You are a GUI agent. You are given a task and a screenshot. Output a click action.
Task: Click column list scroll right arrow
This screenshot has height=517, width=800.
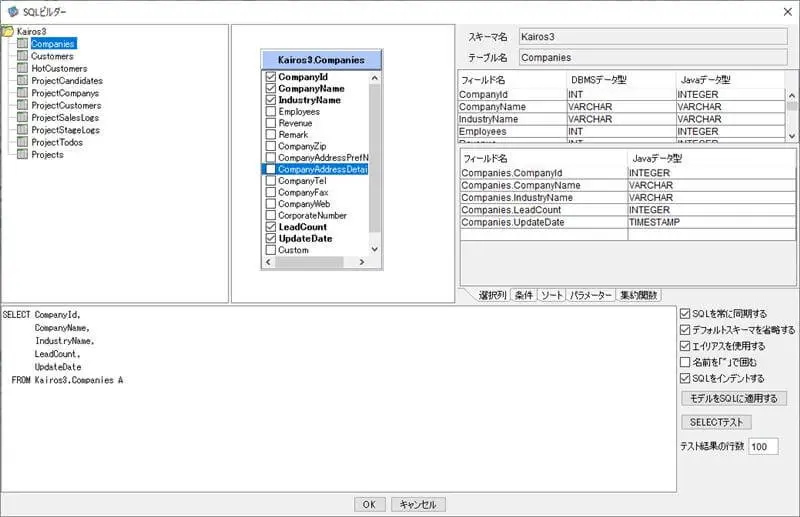[x=362, y=262]
